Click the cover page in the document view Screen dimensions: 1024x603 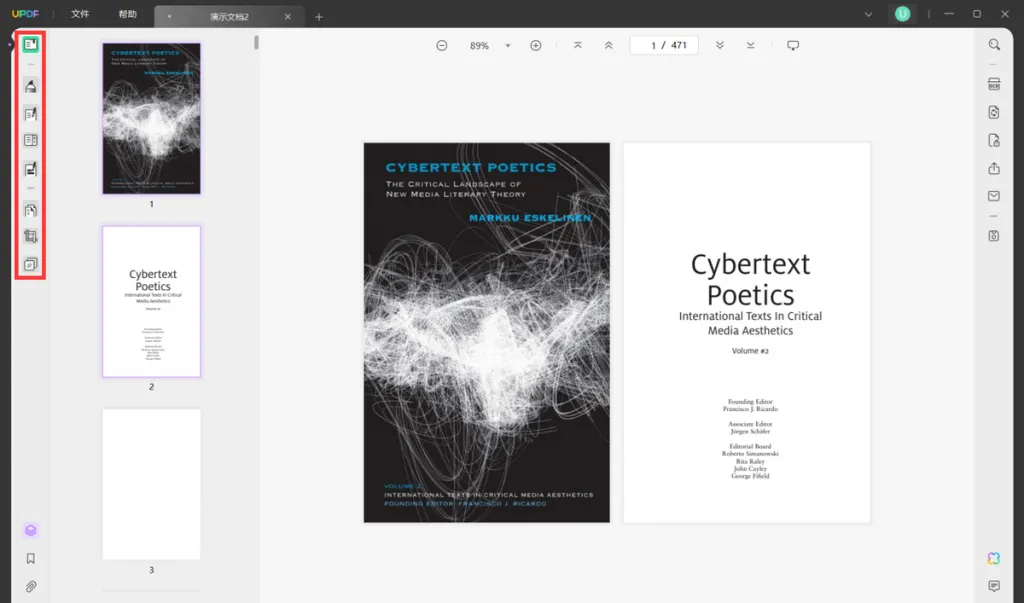(x=487, y=333)
